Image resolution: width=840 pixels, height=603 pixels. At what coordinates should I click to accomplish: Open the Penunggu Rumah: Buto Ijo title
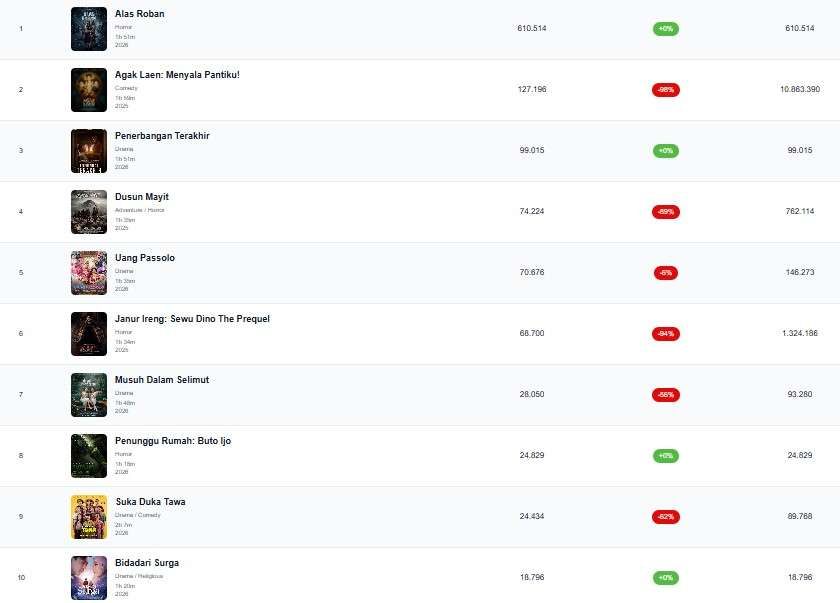[x=173, y=441]
